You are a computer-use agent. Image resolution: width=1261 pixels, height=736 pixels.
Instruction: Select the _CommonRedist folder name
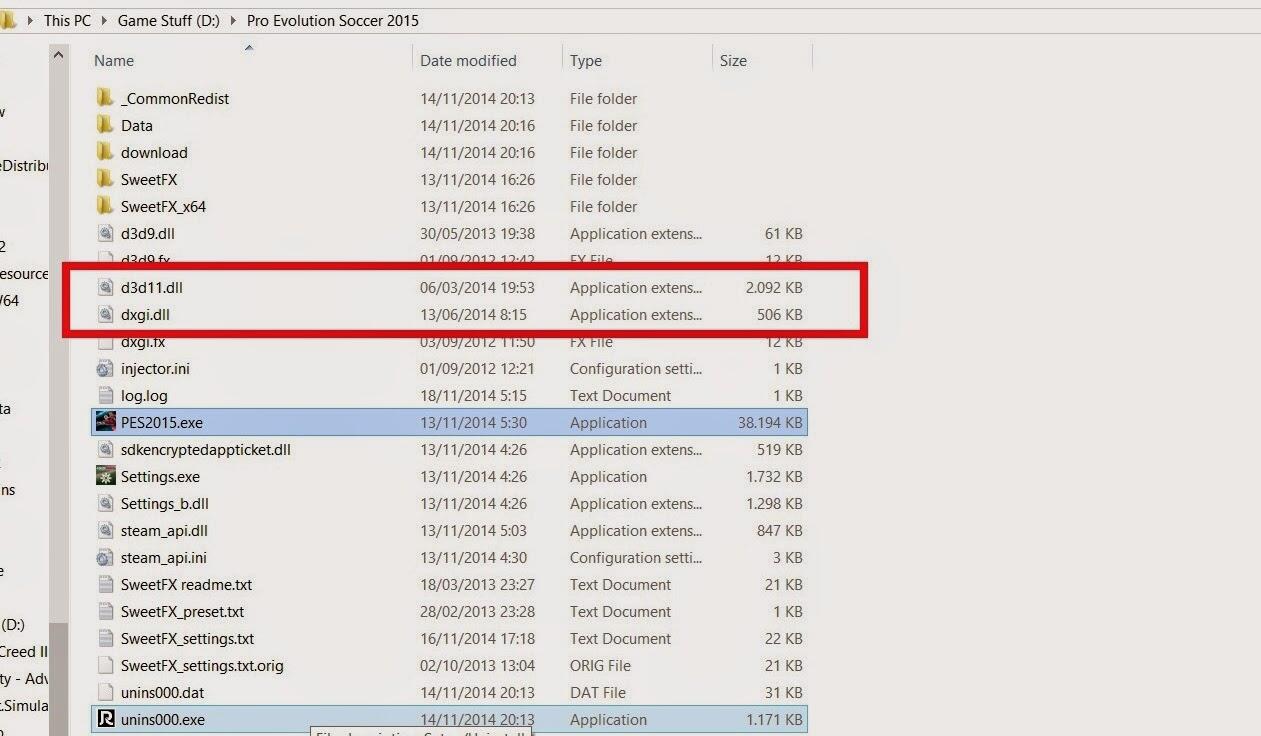point(175,98)
